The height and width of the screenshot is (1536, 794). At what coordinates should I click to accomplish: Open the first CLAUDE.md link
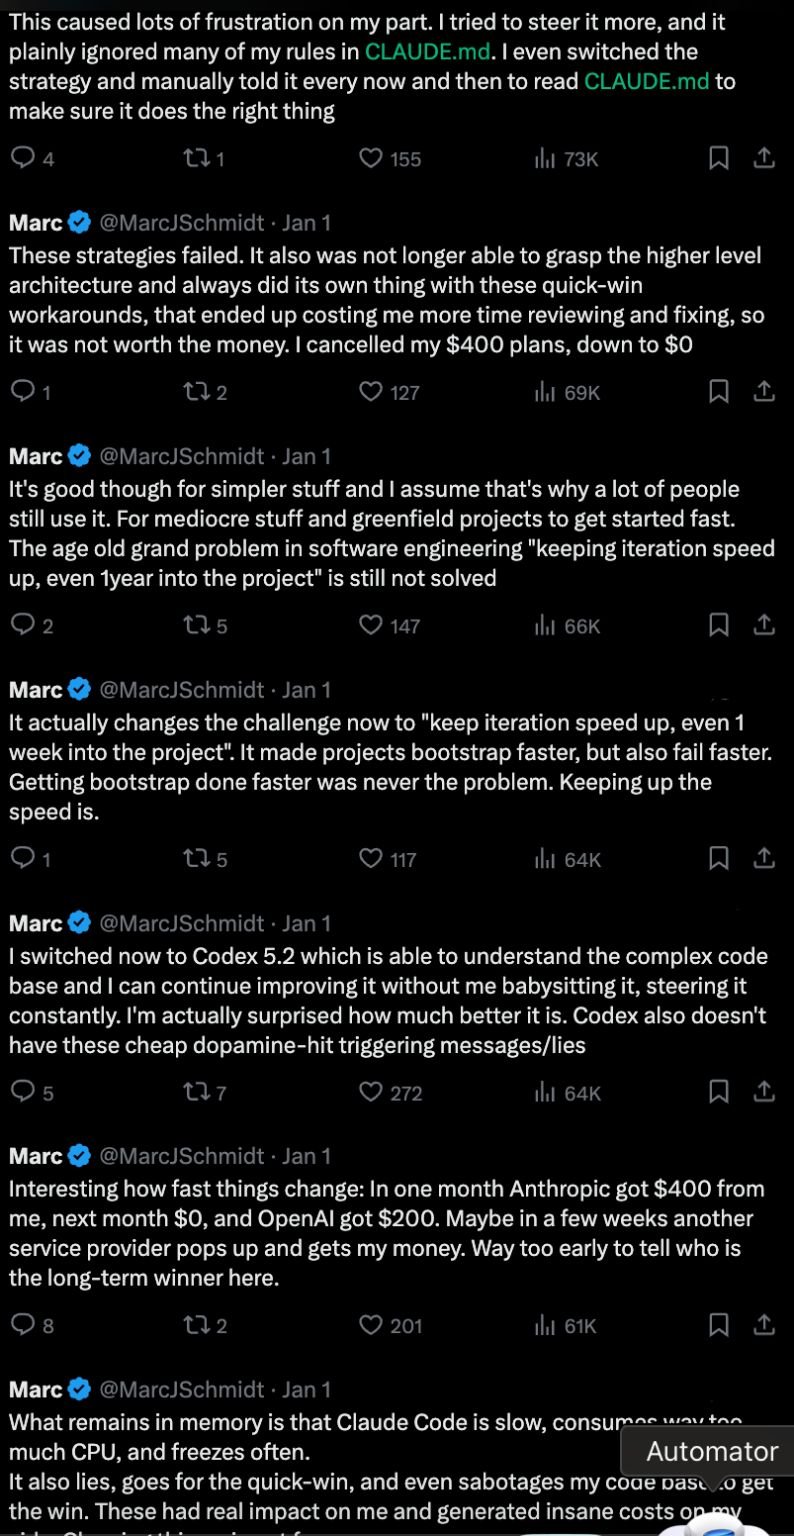pyautogui.click(x=428, y=51)
